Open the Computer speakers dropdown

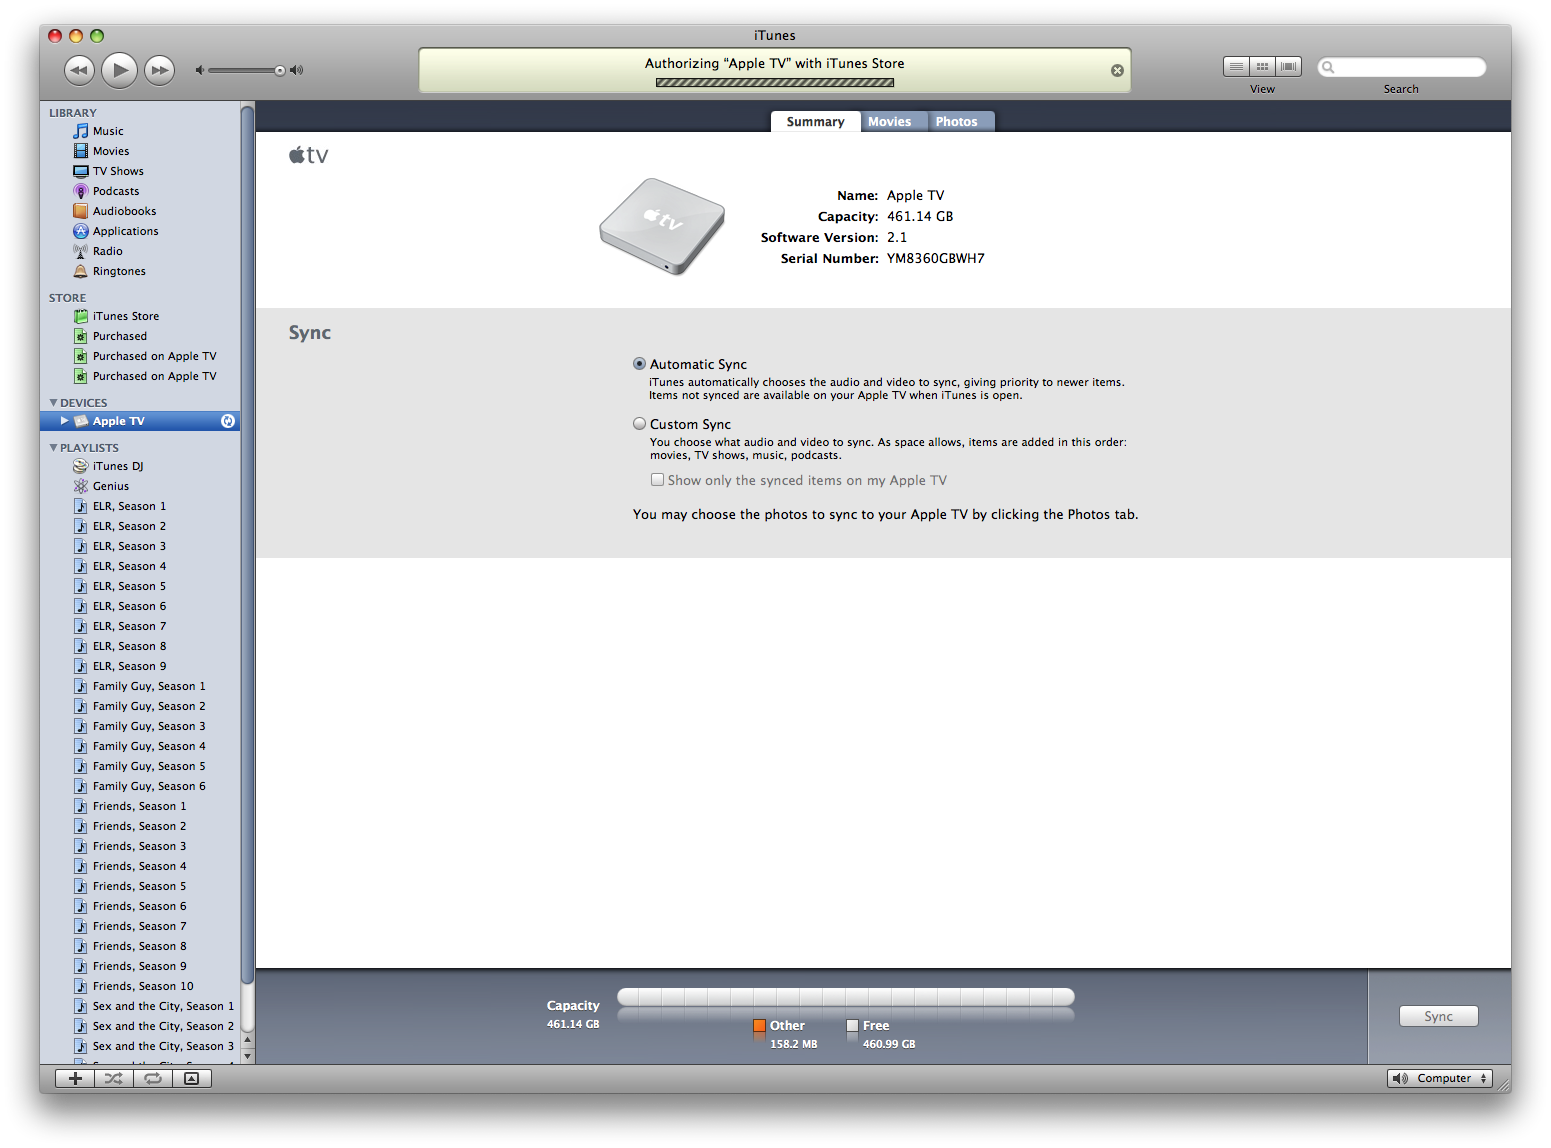[1440, 1078]
